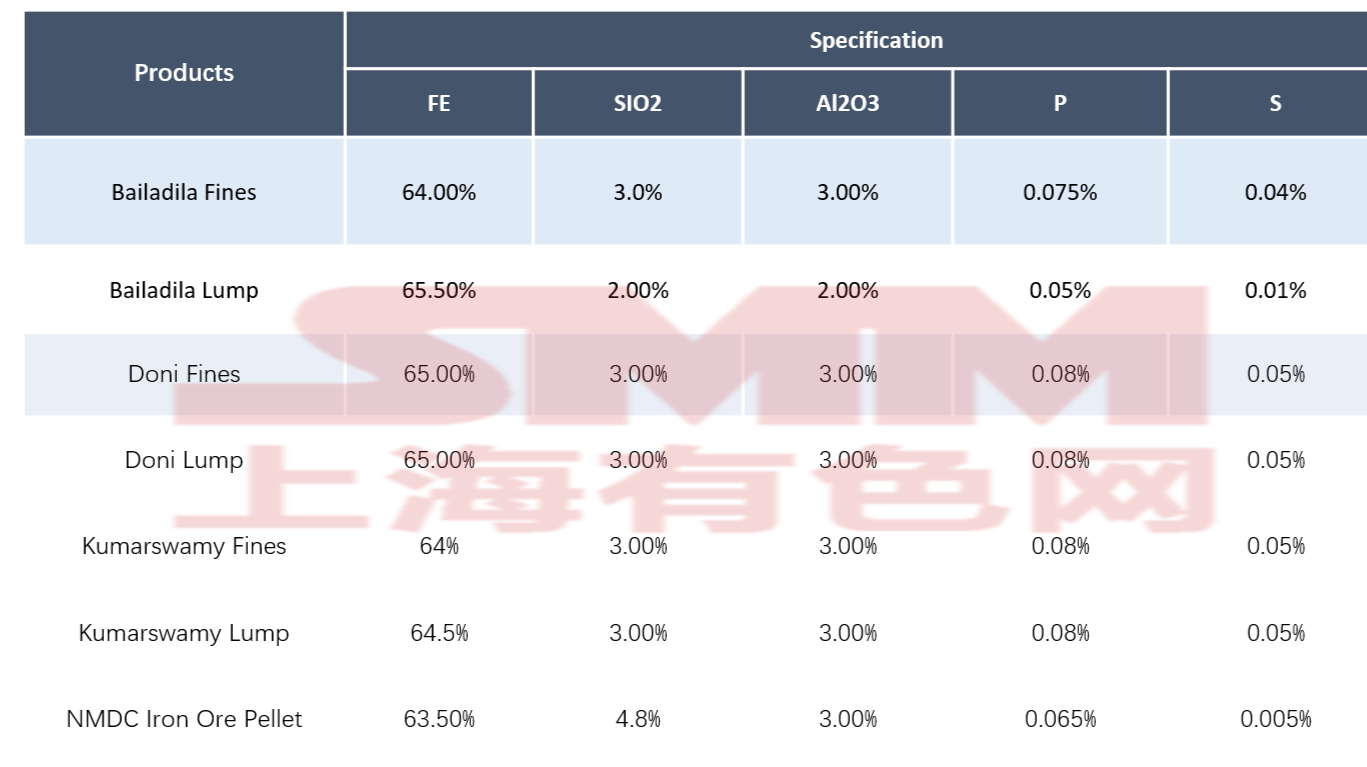Select the 0.075% P value

pyautogui.click(x=1060, y=192)
